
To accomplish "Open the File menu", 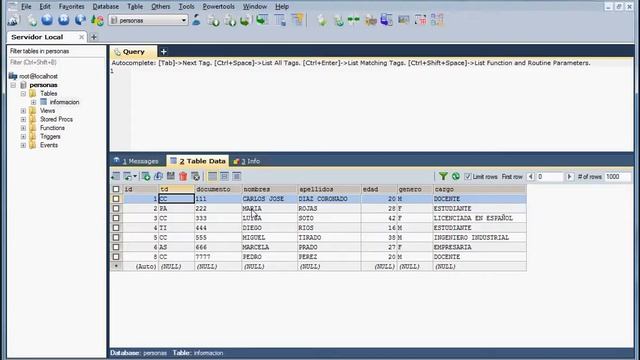I will tap(26, 7).
